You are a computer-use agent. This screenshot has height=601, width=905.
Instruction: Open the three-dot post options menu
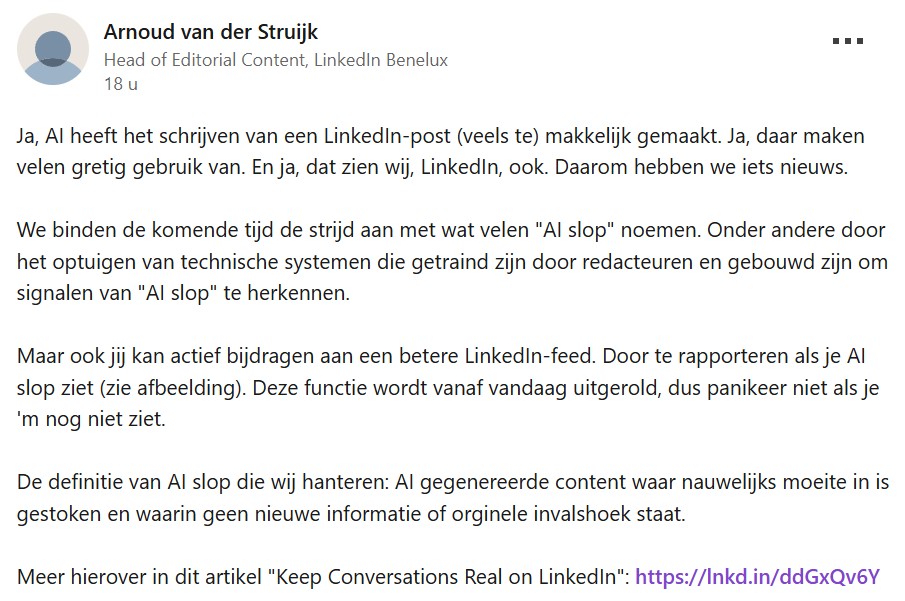(848, 41)
